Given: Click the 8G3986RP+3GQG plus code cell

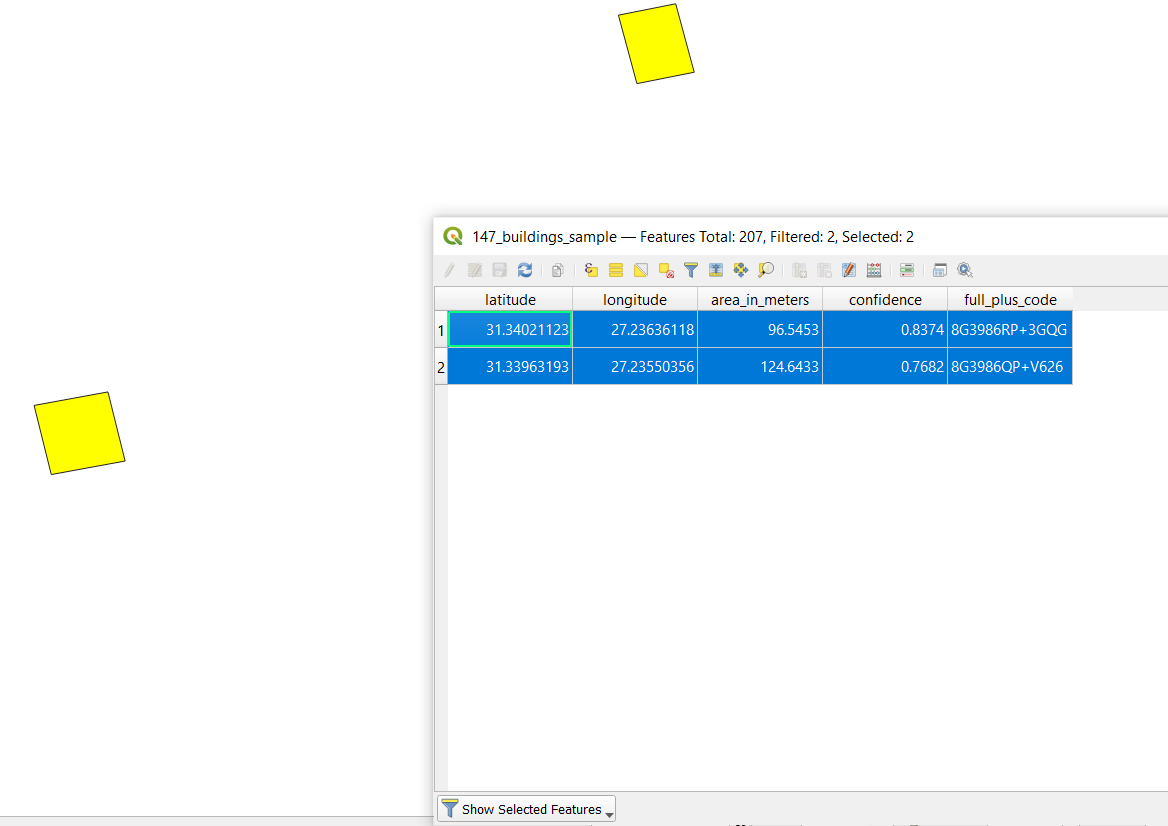Looking at the screenshot, I should pos(1008,329).
